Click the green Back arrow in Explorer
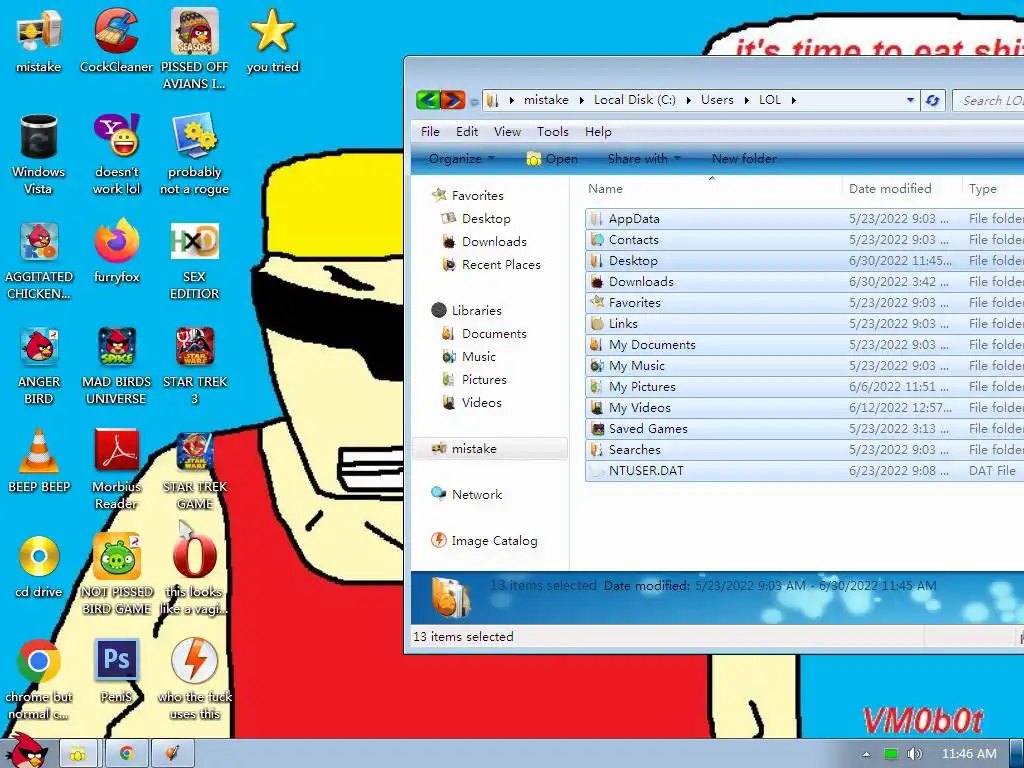Viewport: 1024px width, 768px height. point(428,100)
